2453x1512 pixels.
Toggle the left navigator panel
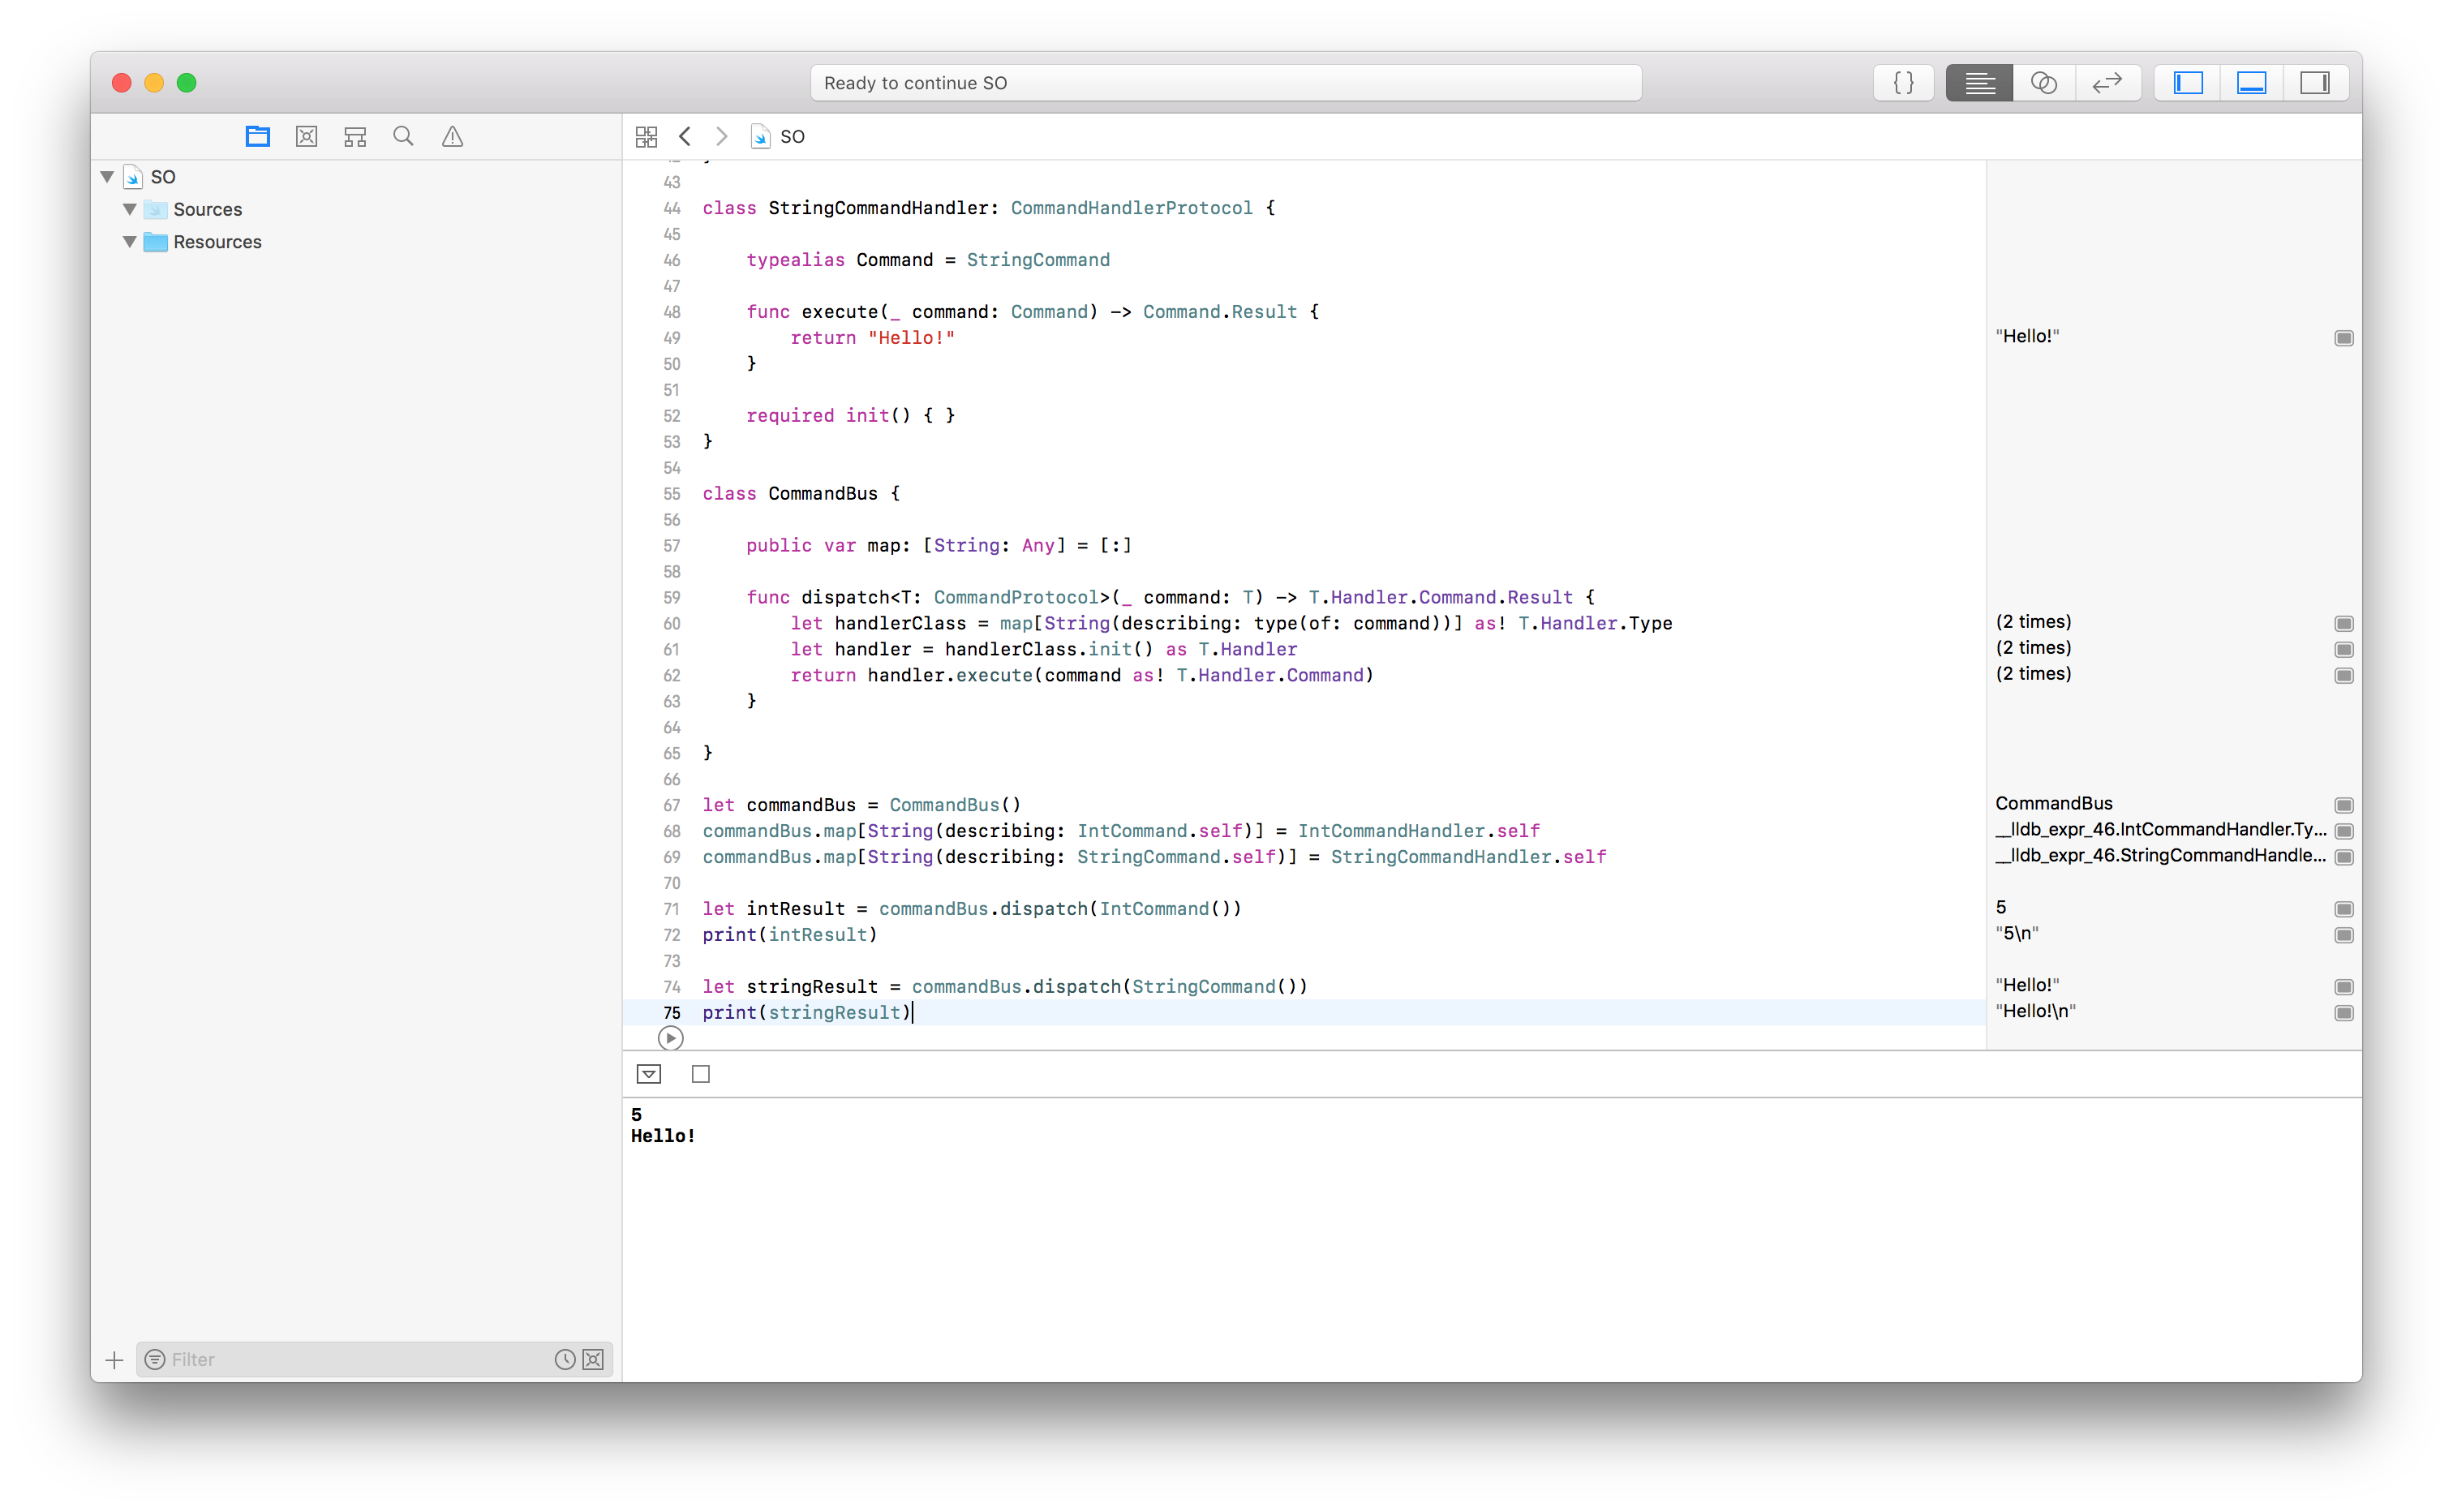[2188, 83]
